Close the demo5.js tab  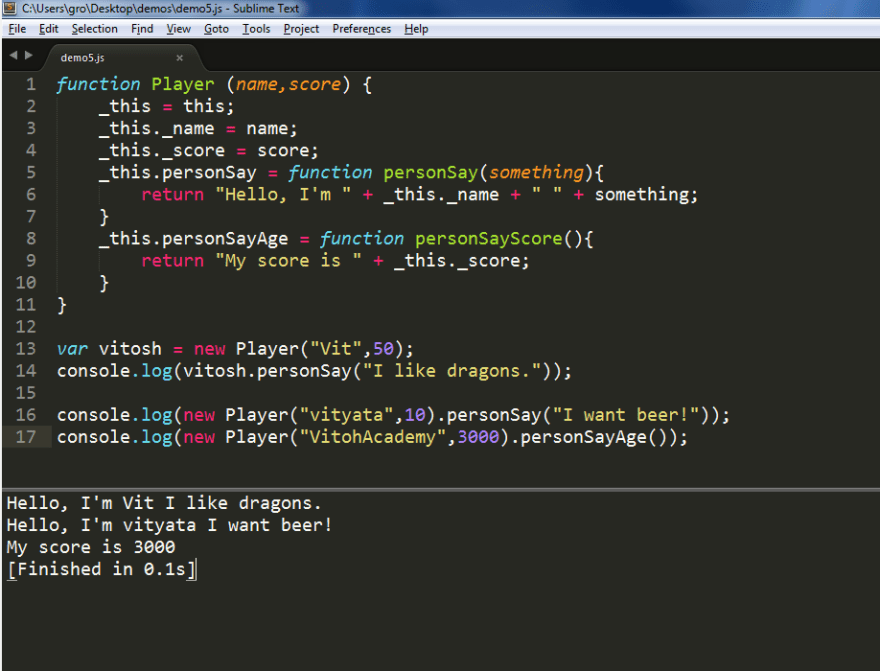(x=180, y=58)
